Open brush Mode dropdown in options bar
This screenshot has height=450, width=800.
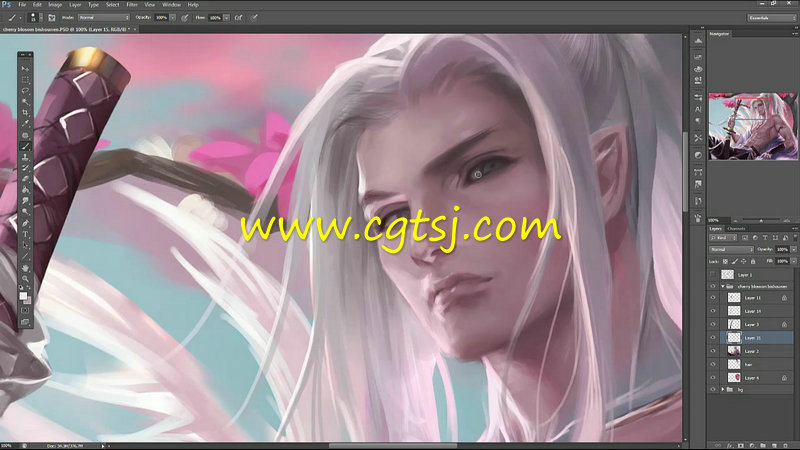tap(104, 17)
